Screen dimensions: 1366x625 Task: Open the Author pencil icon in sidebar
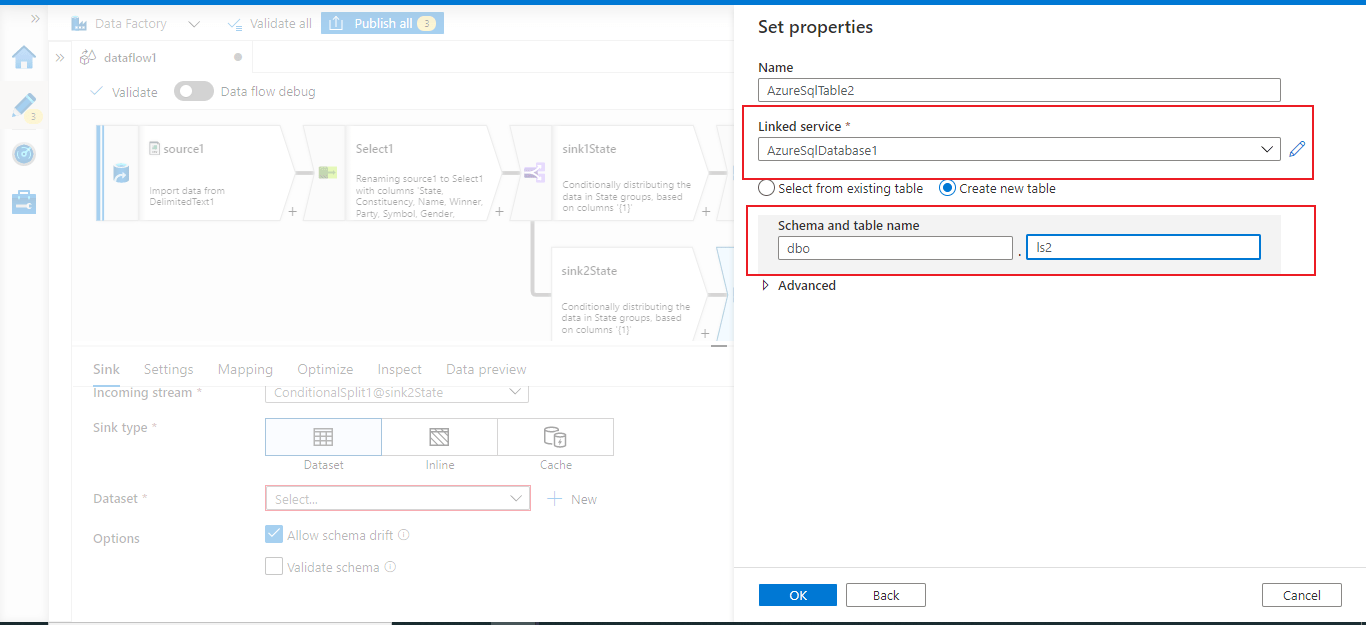[24, 105]
